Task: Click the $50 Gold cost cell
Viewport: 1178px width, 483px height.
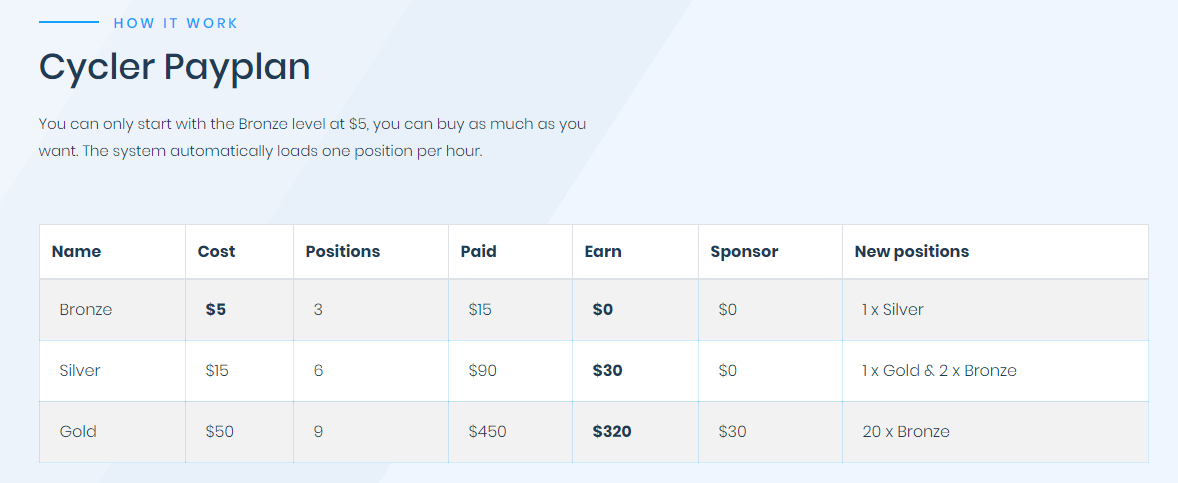Action: click(220, 432)
